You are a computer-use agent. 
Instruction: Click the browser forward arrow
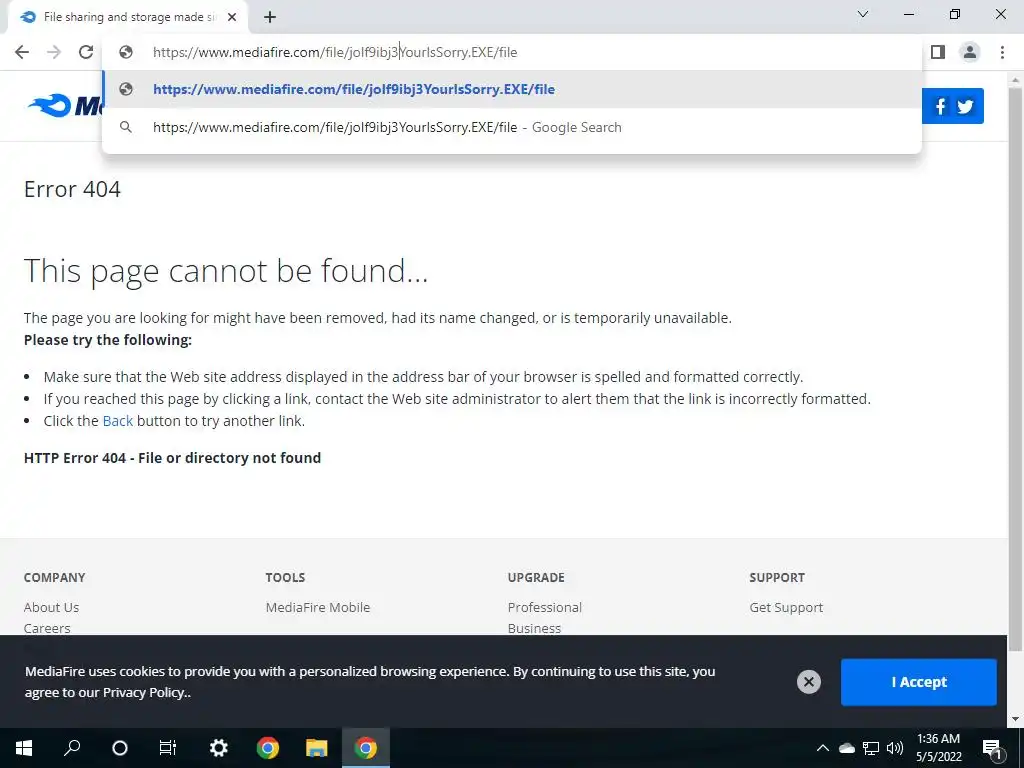(x=54, y=52)
